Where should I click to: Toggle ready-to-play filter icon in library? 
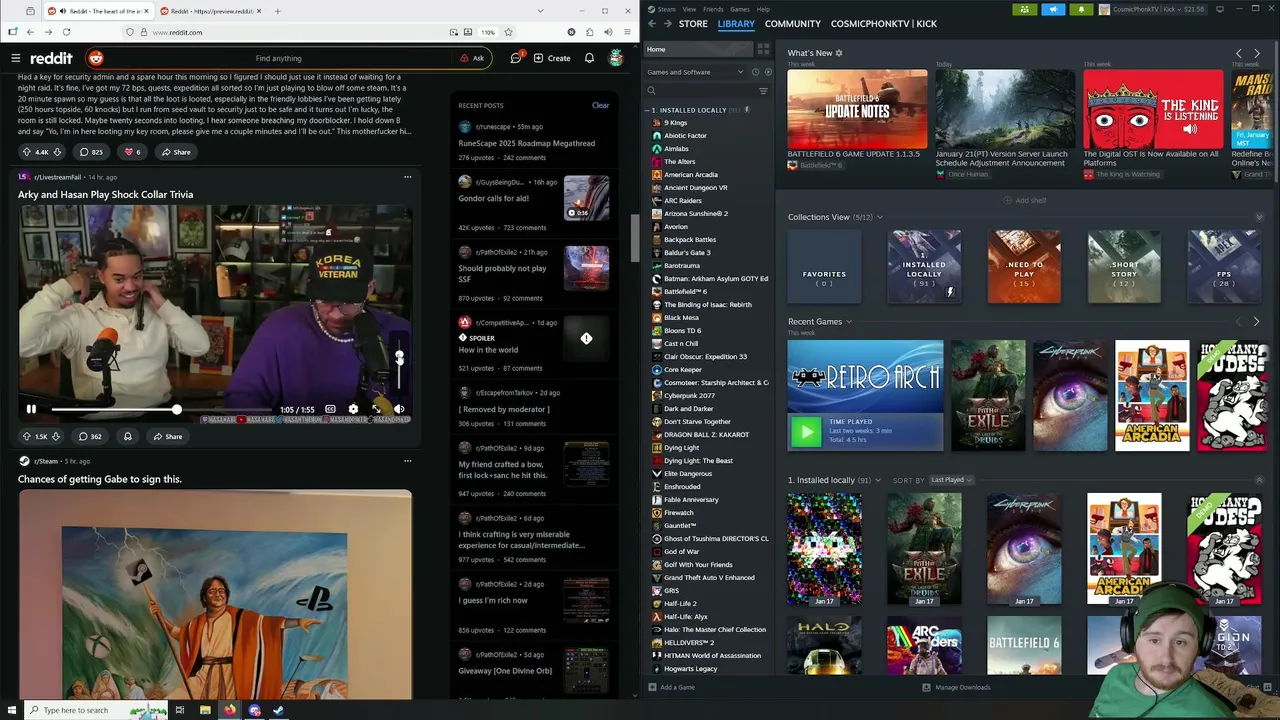point(768,72)
